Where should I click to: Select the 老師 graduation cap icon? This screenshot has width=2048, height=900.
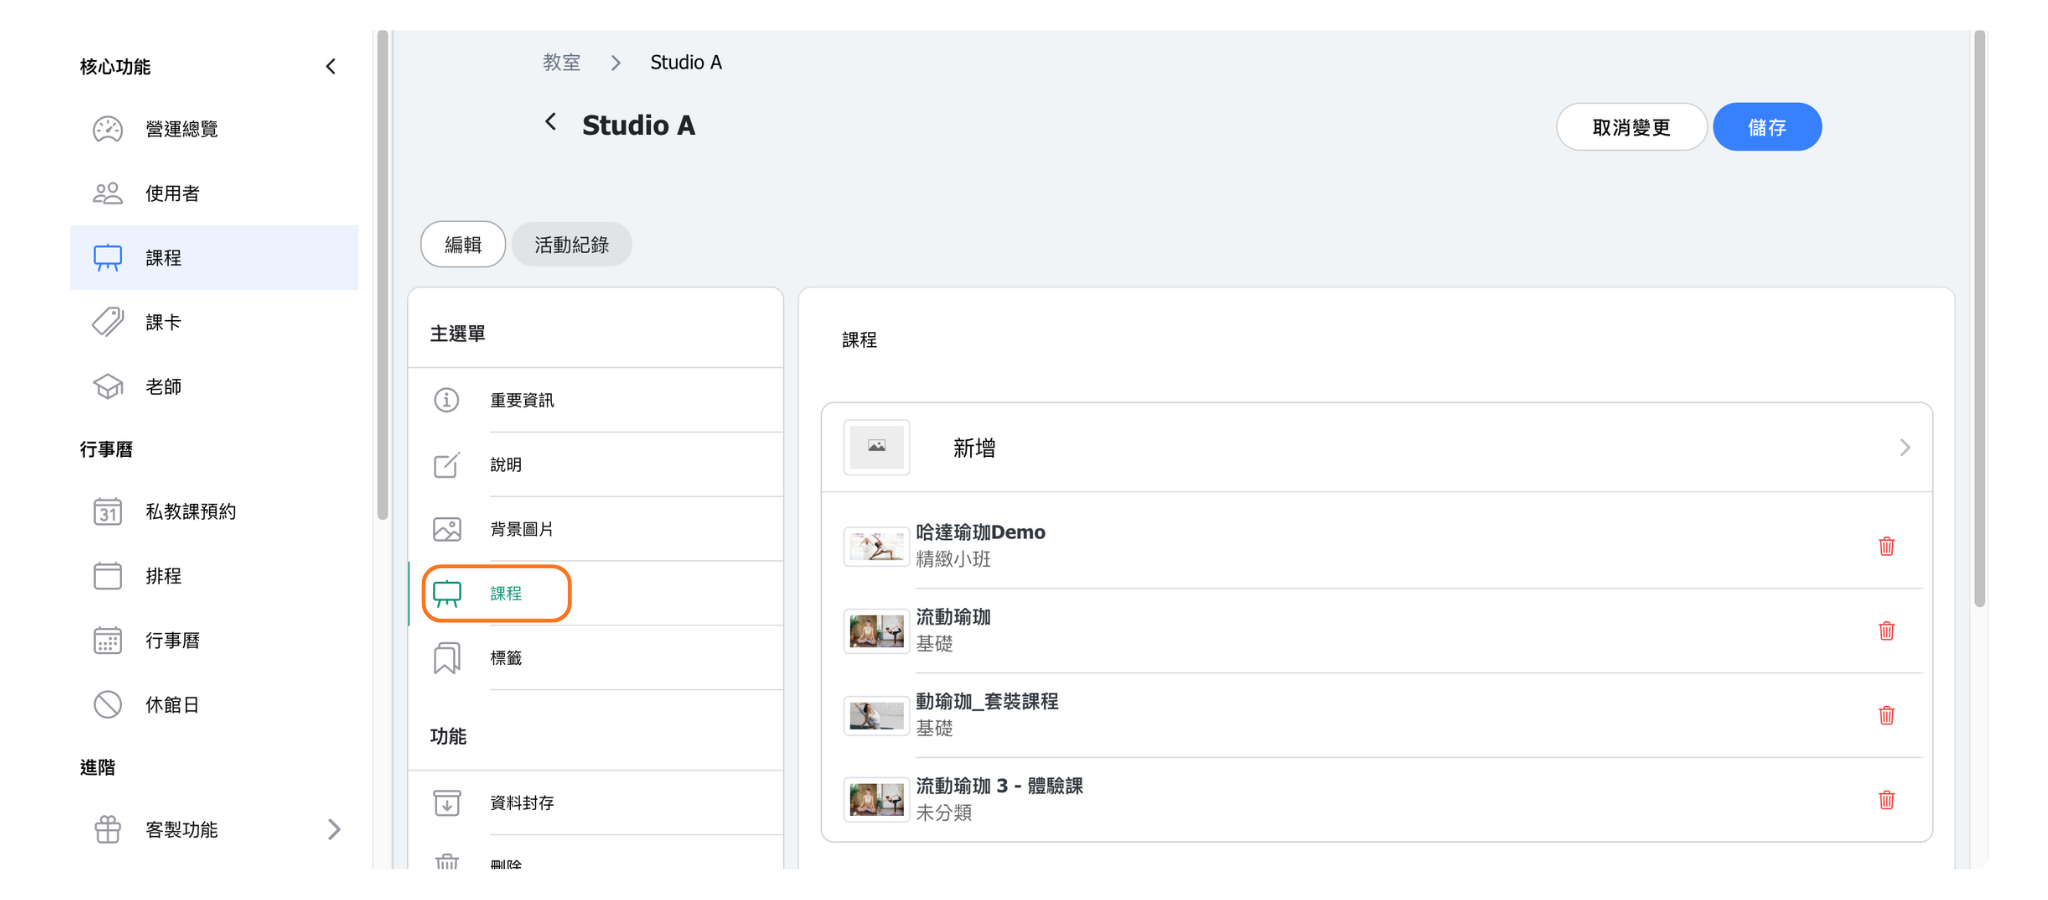tap(108, 387)
